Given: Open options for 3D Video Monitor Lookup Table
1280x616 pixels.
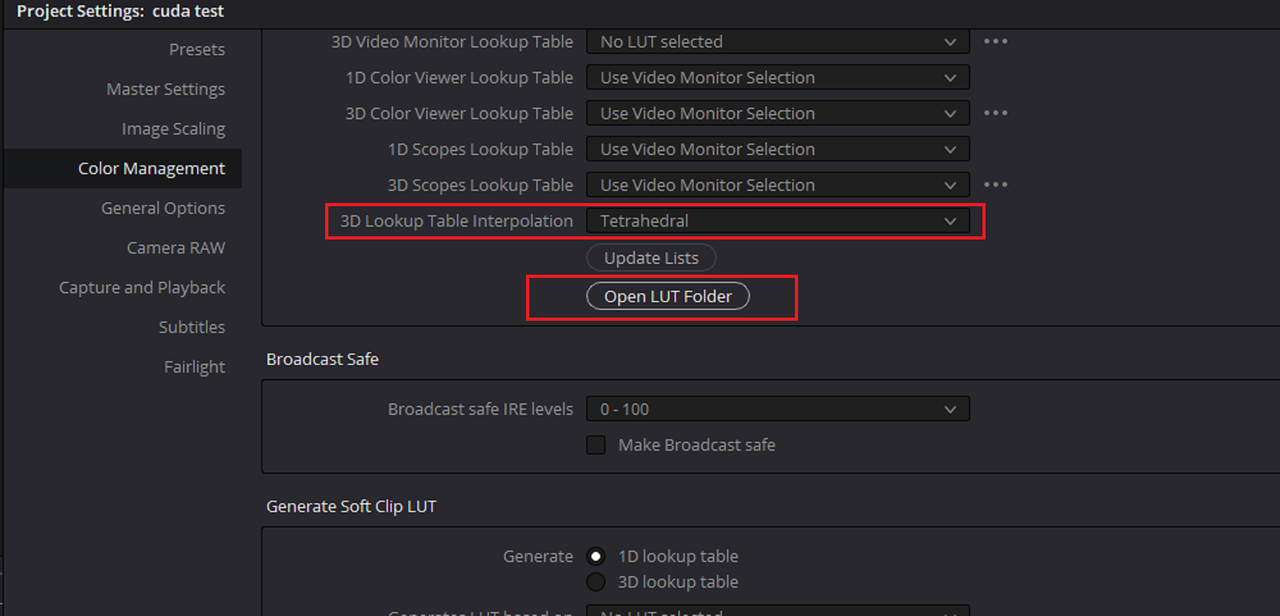Looking at the screenshot, I should pyautogui.click(x=995, y=42).
